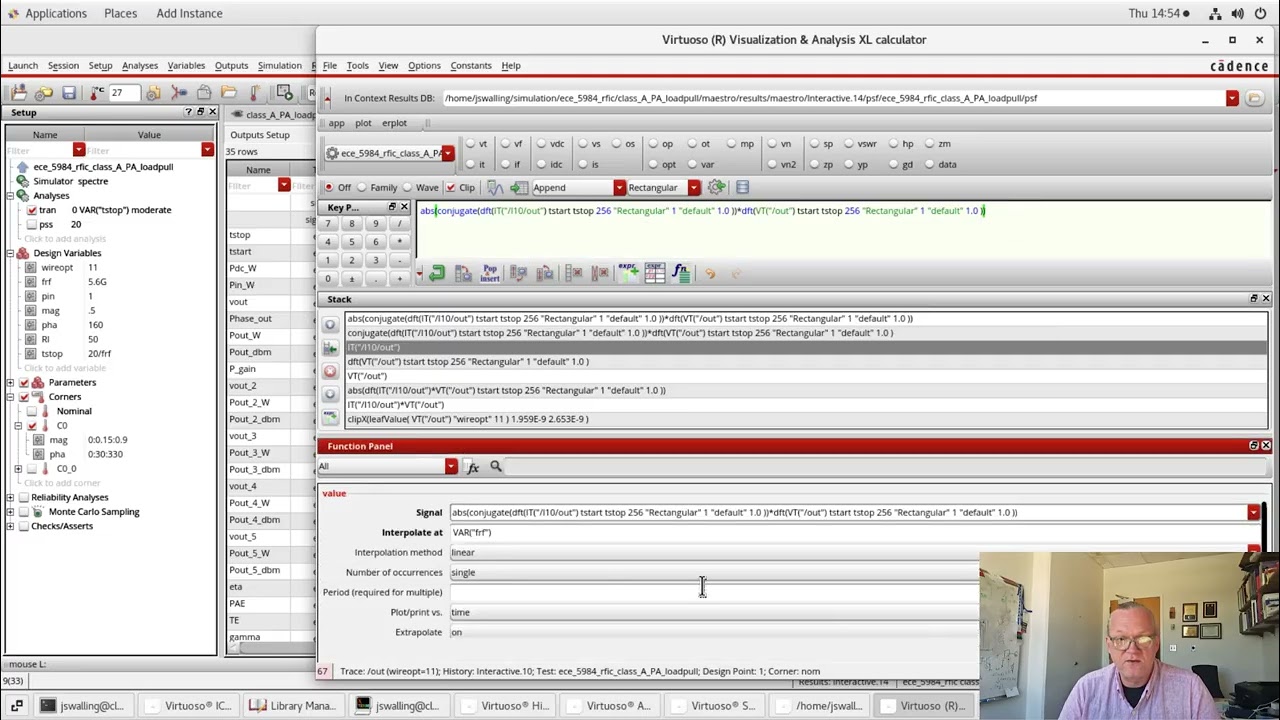1280x720 pixels.
Task: Click the thermometer temperature icon in ADE toolbar
Action: pos(97,93)
